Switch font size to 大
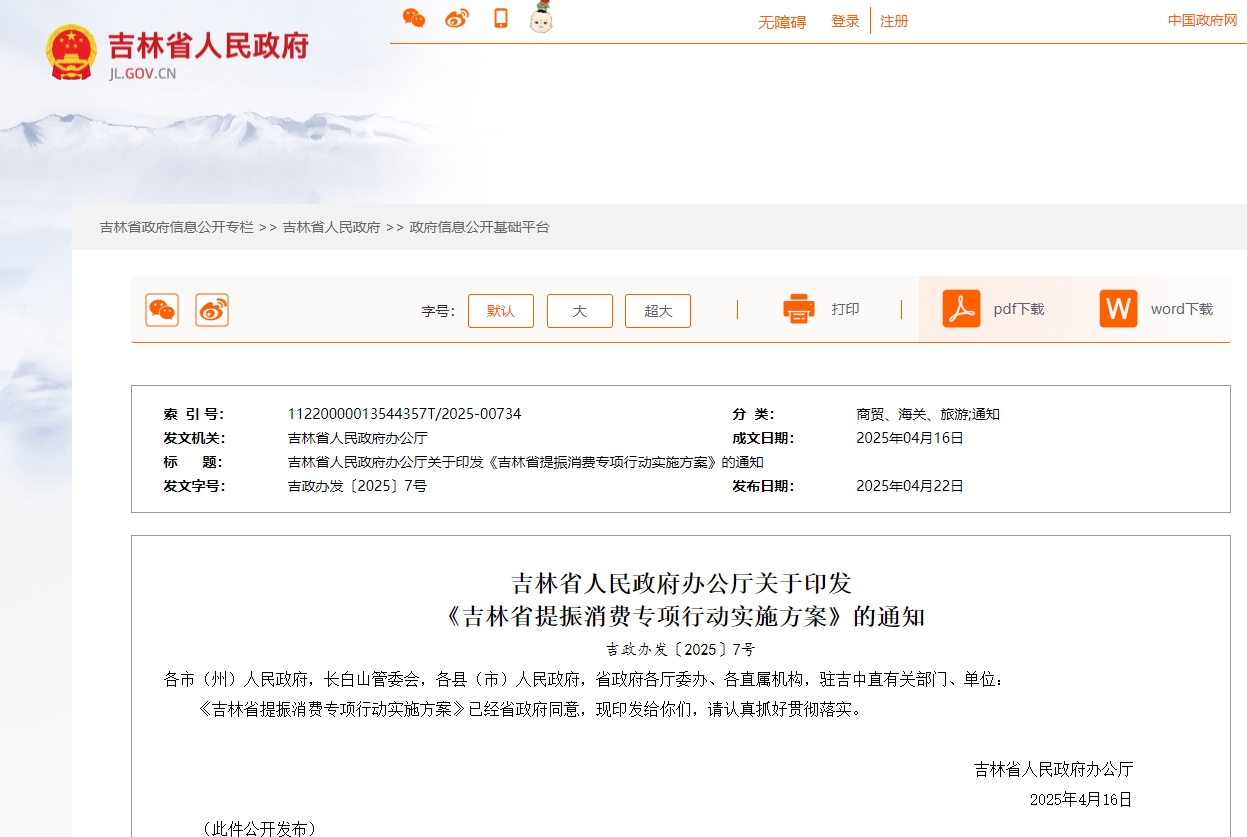Screen dimensions: 1247x837 pyautogui.click(x=579, y=311)
